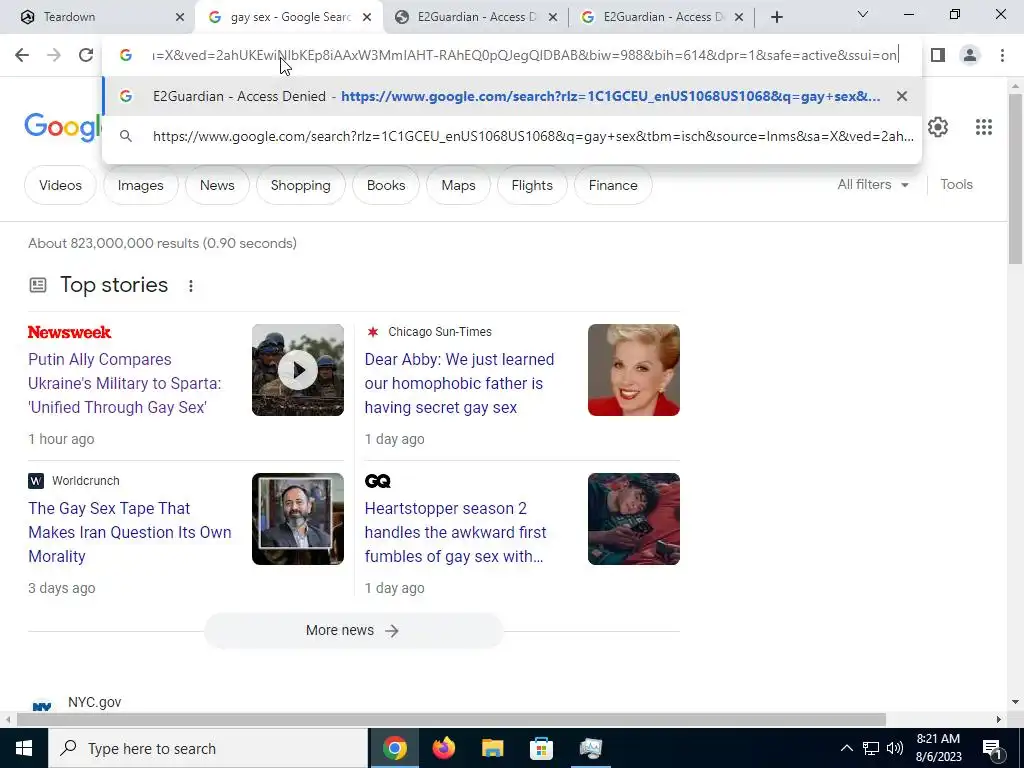Play the Newsweek story video thumbnail

(x=298, y=370)
